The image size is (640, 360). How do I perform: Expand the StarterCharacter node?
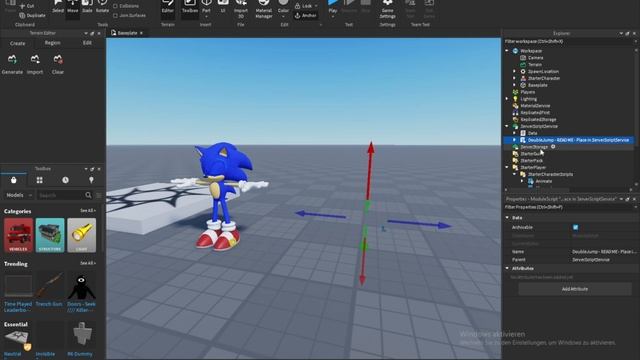[514, 78]
